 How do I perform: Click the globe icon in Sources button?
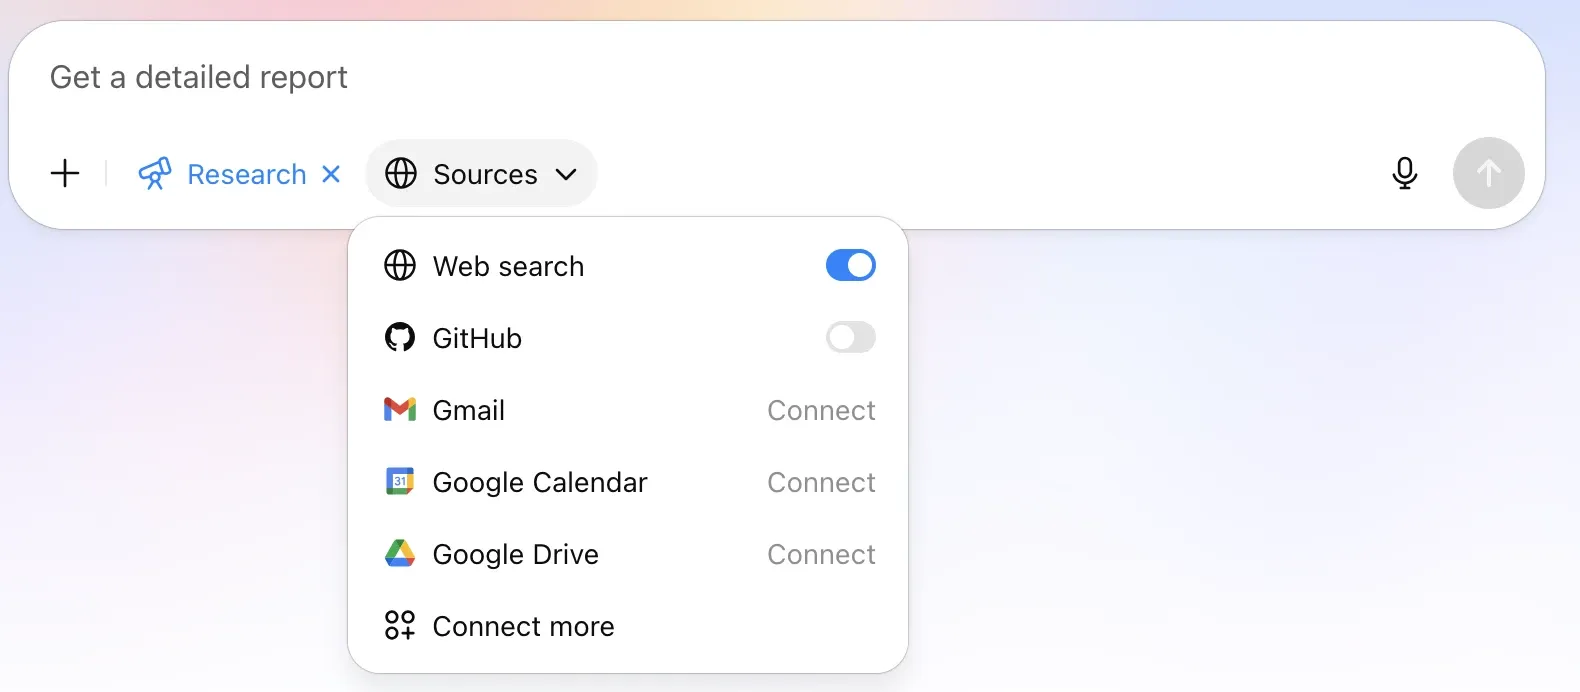point(401,173)
